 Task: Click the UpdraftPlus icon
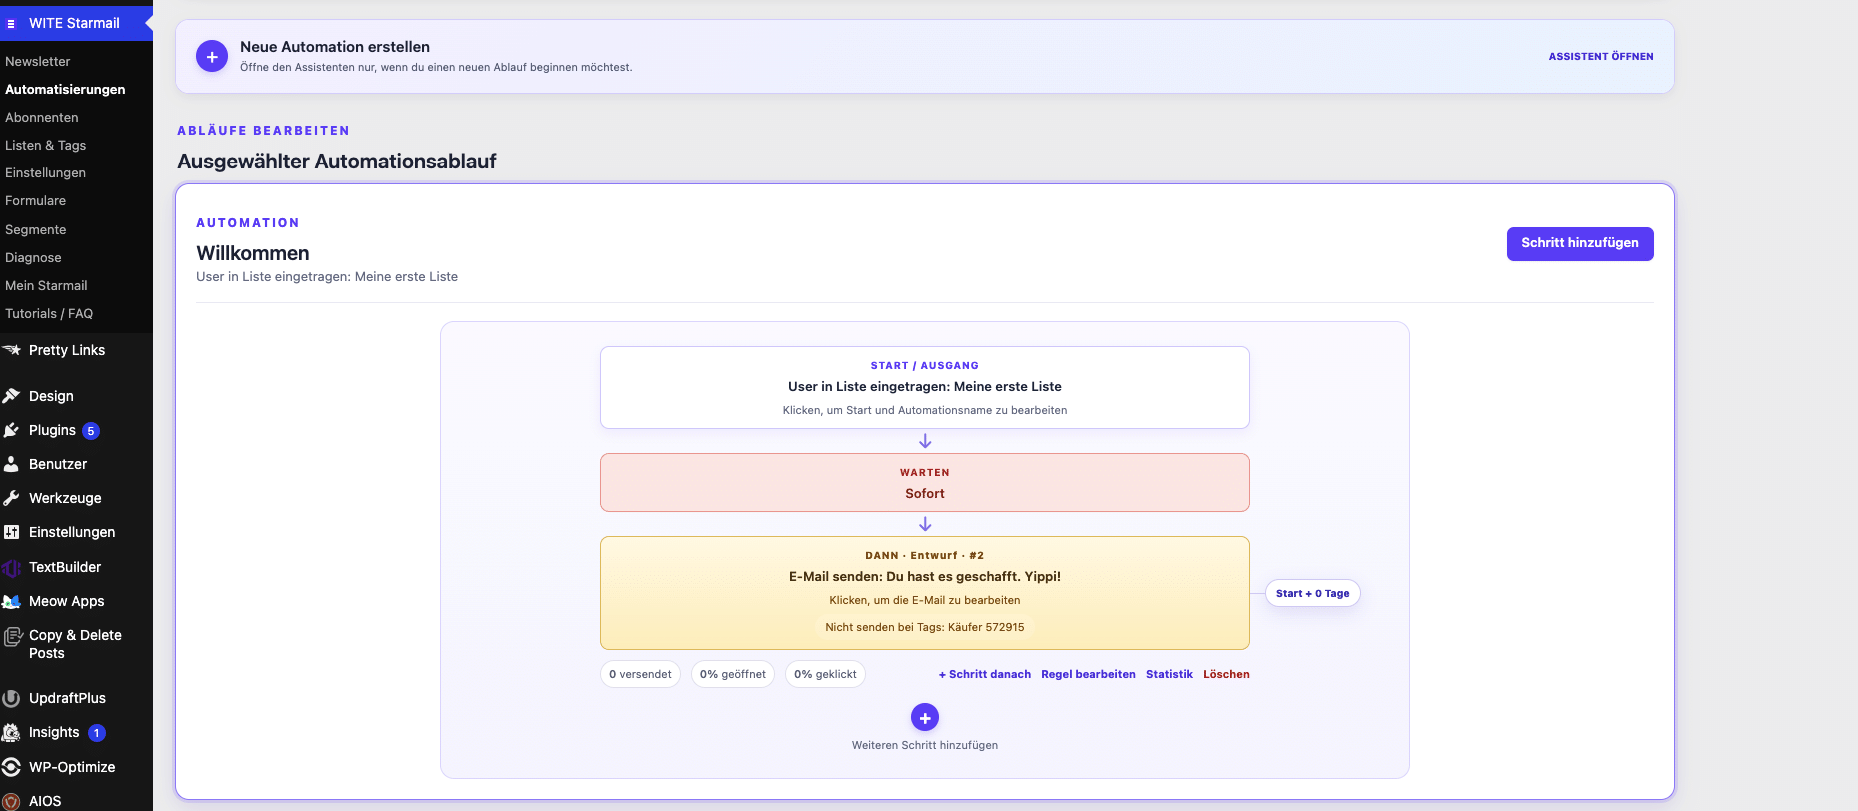click(12, 698)
